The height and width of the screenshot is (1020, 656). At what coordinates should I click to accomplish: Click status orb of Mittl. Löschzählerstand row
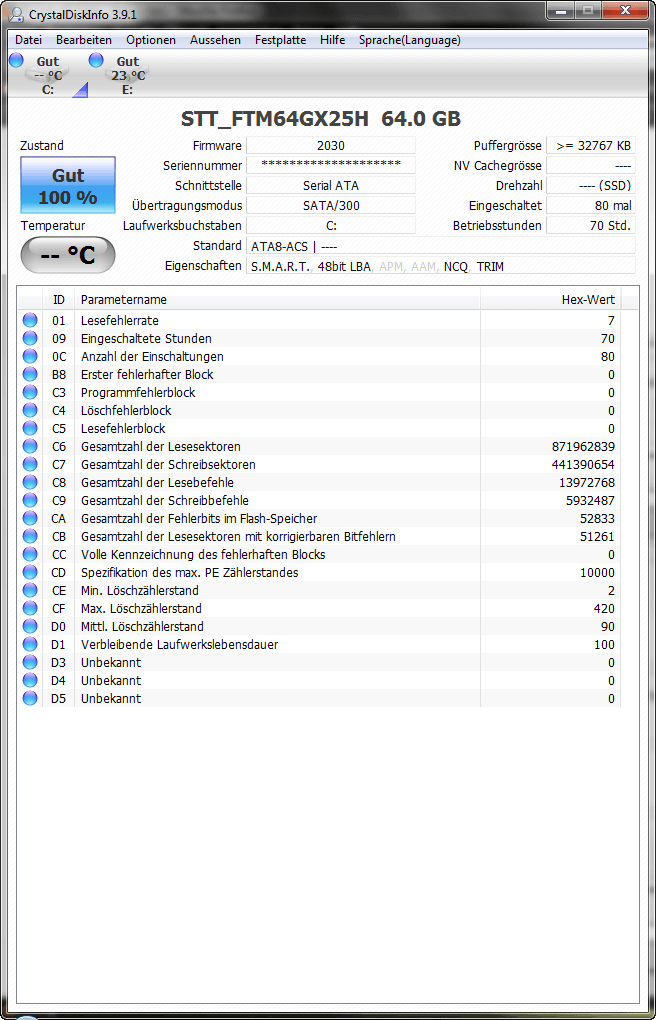pos(30,626)
